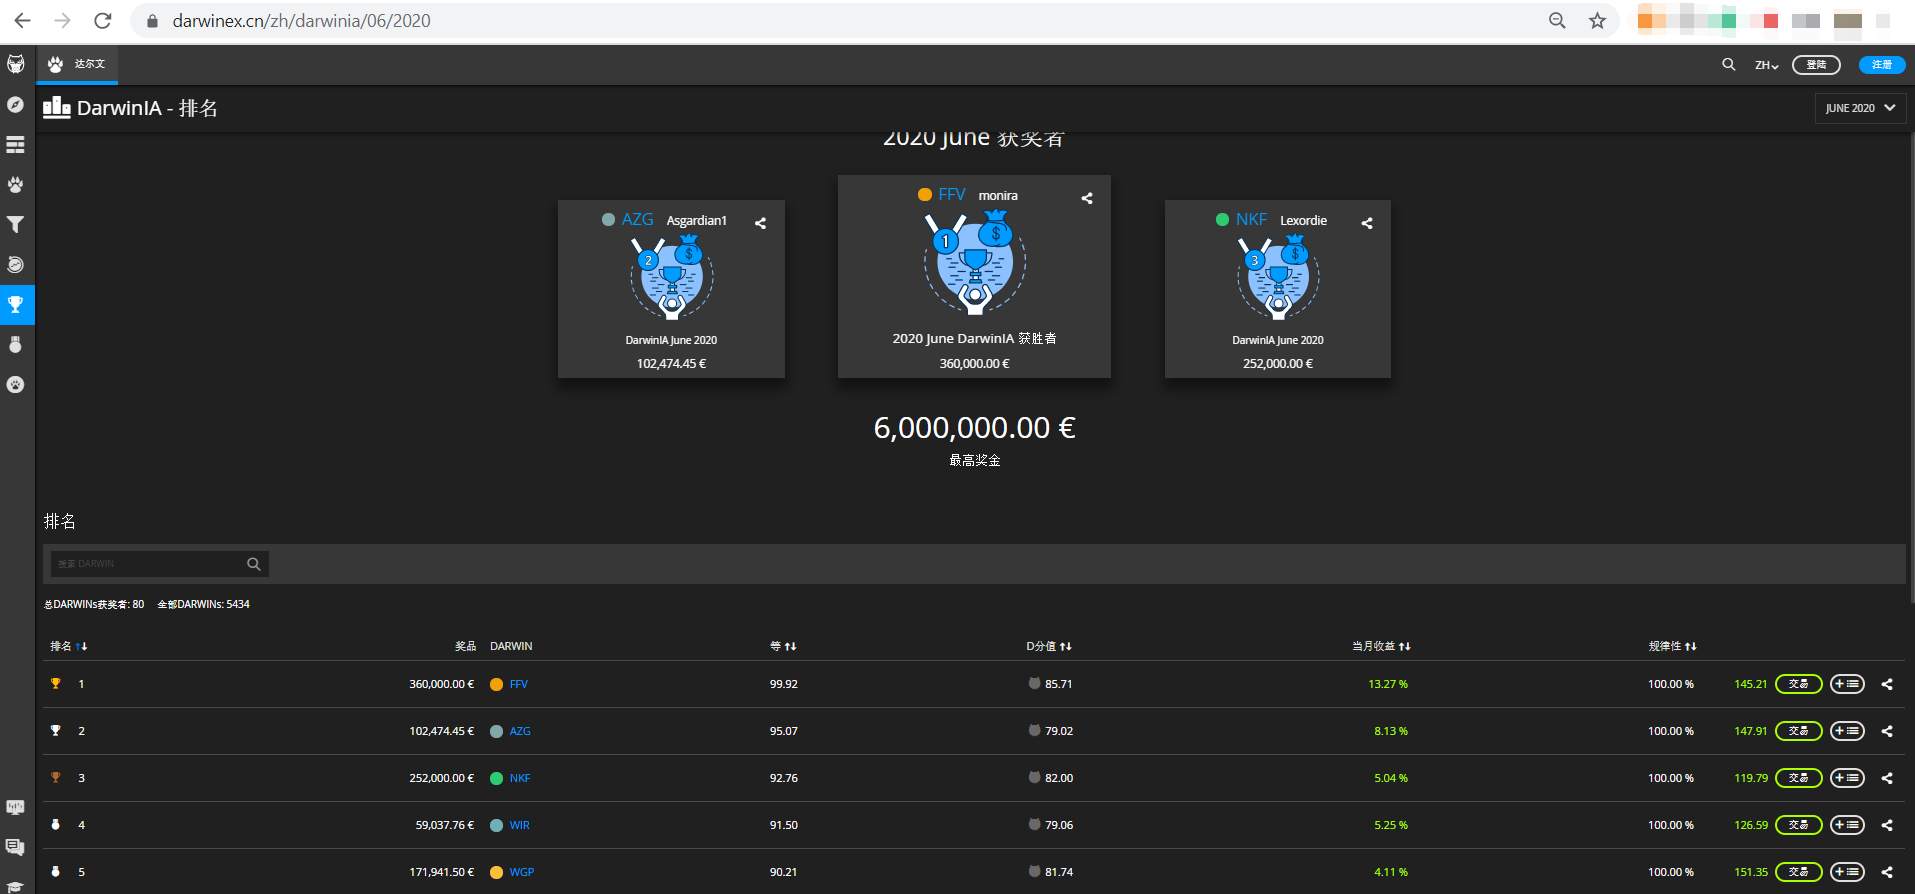Open the dashboard grid icon in sidebar
The height and width of the screenshot is (894, 1915).
[x=16, y=145]
